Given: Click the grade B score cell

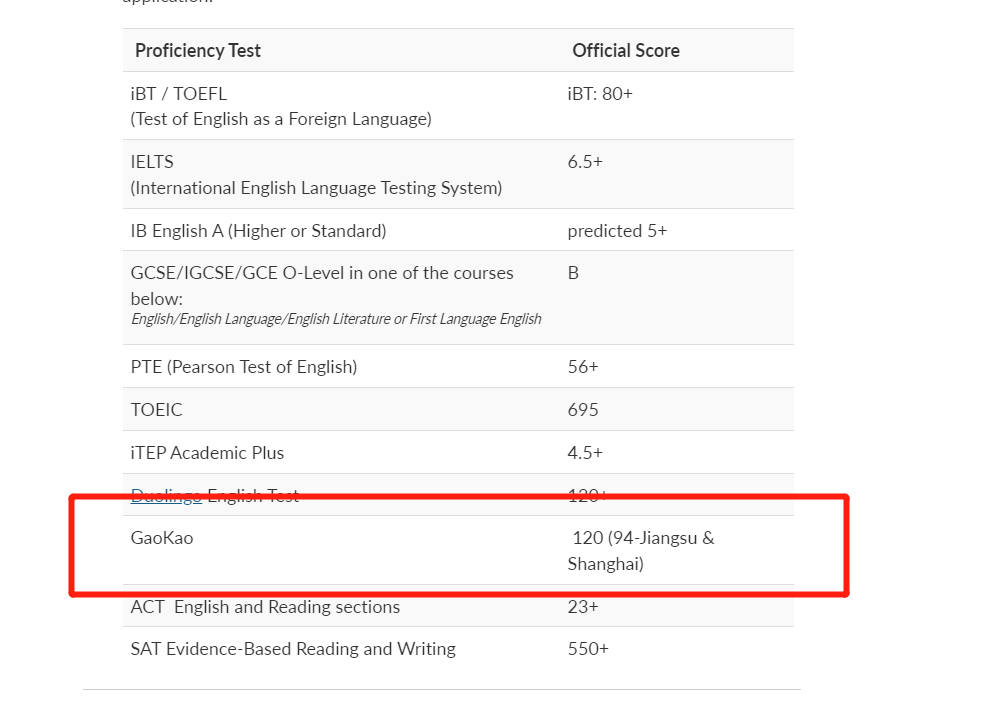Looking at the screenshot, I should click(x=573, y=273).
